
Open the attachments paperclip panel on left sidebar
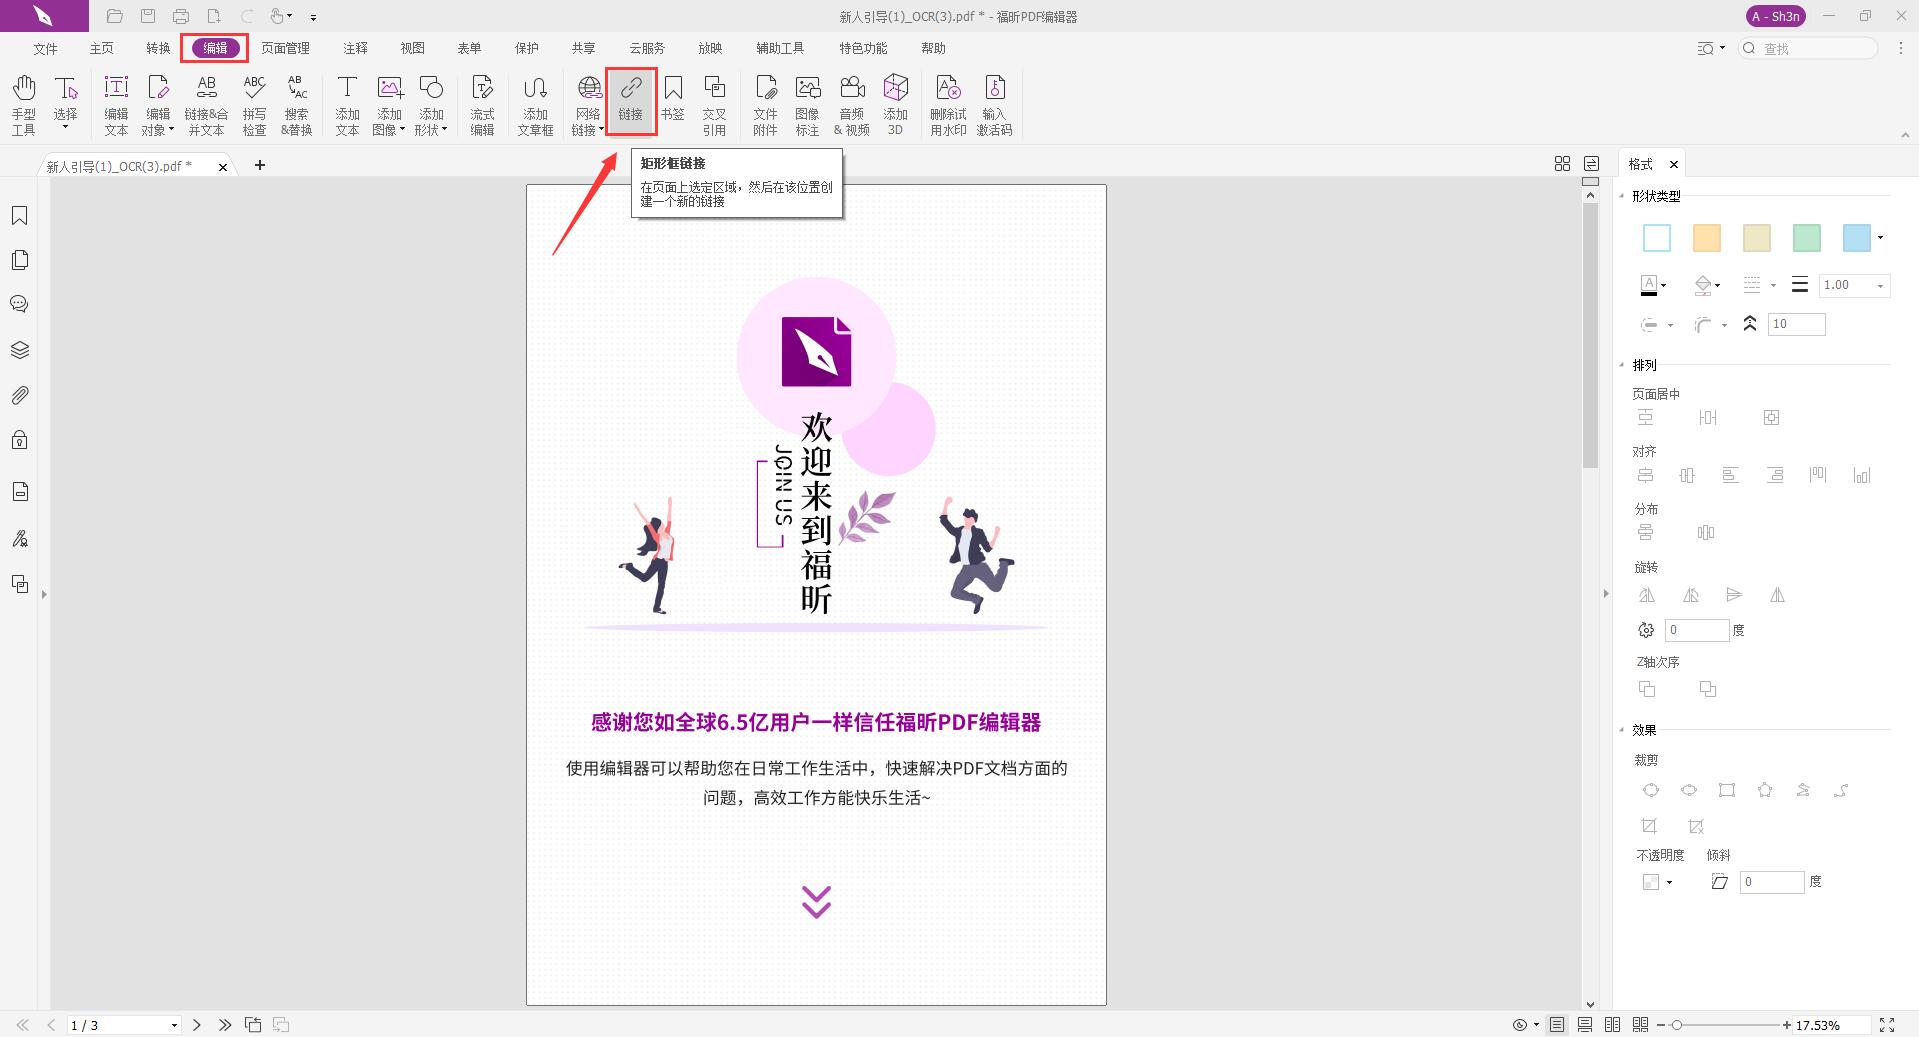click(19, 395)
